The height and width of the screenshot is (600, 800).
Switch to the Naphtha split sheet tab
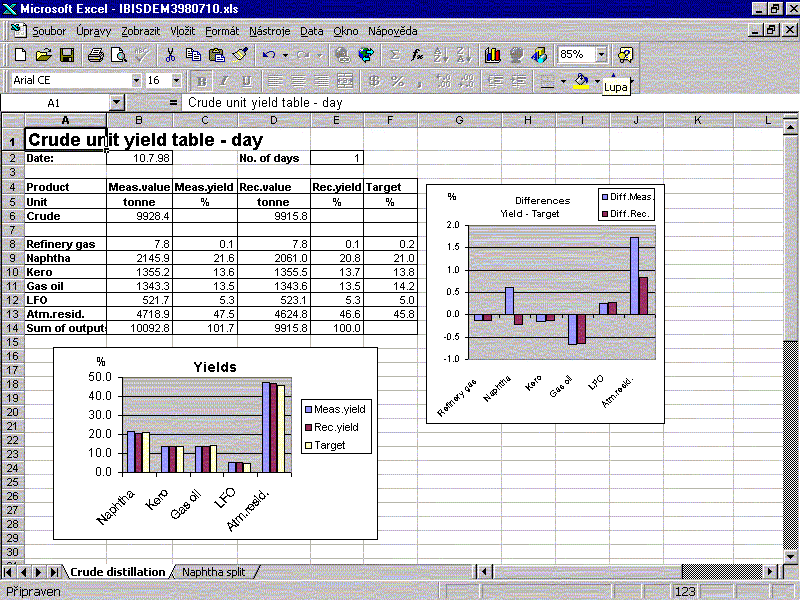214,572
